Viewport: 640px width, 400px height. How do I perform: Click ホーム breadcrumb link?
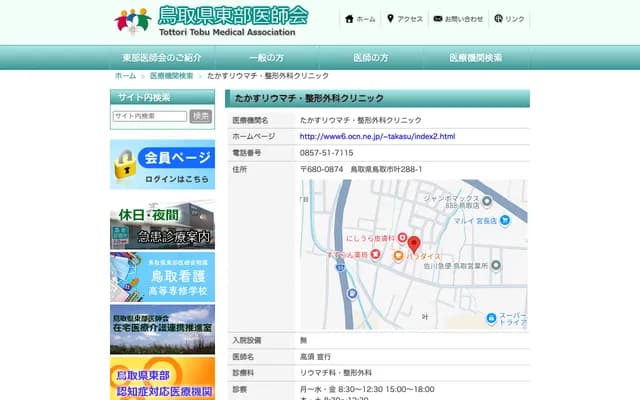pos(125,76)
